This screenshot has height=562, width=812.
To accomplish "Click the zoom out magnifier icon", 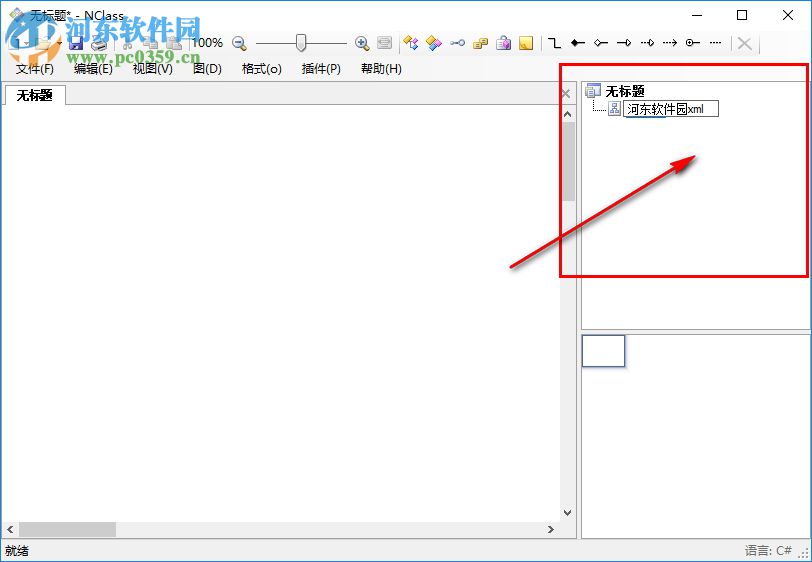I will point(239,44).
